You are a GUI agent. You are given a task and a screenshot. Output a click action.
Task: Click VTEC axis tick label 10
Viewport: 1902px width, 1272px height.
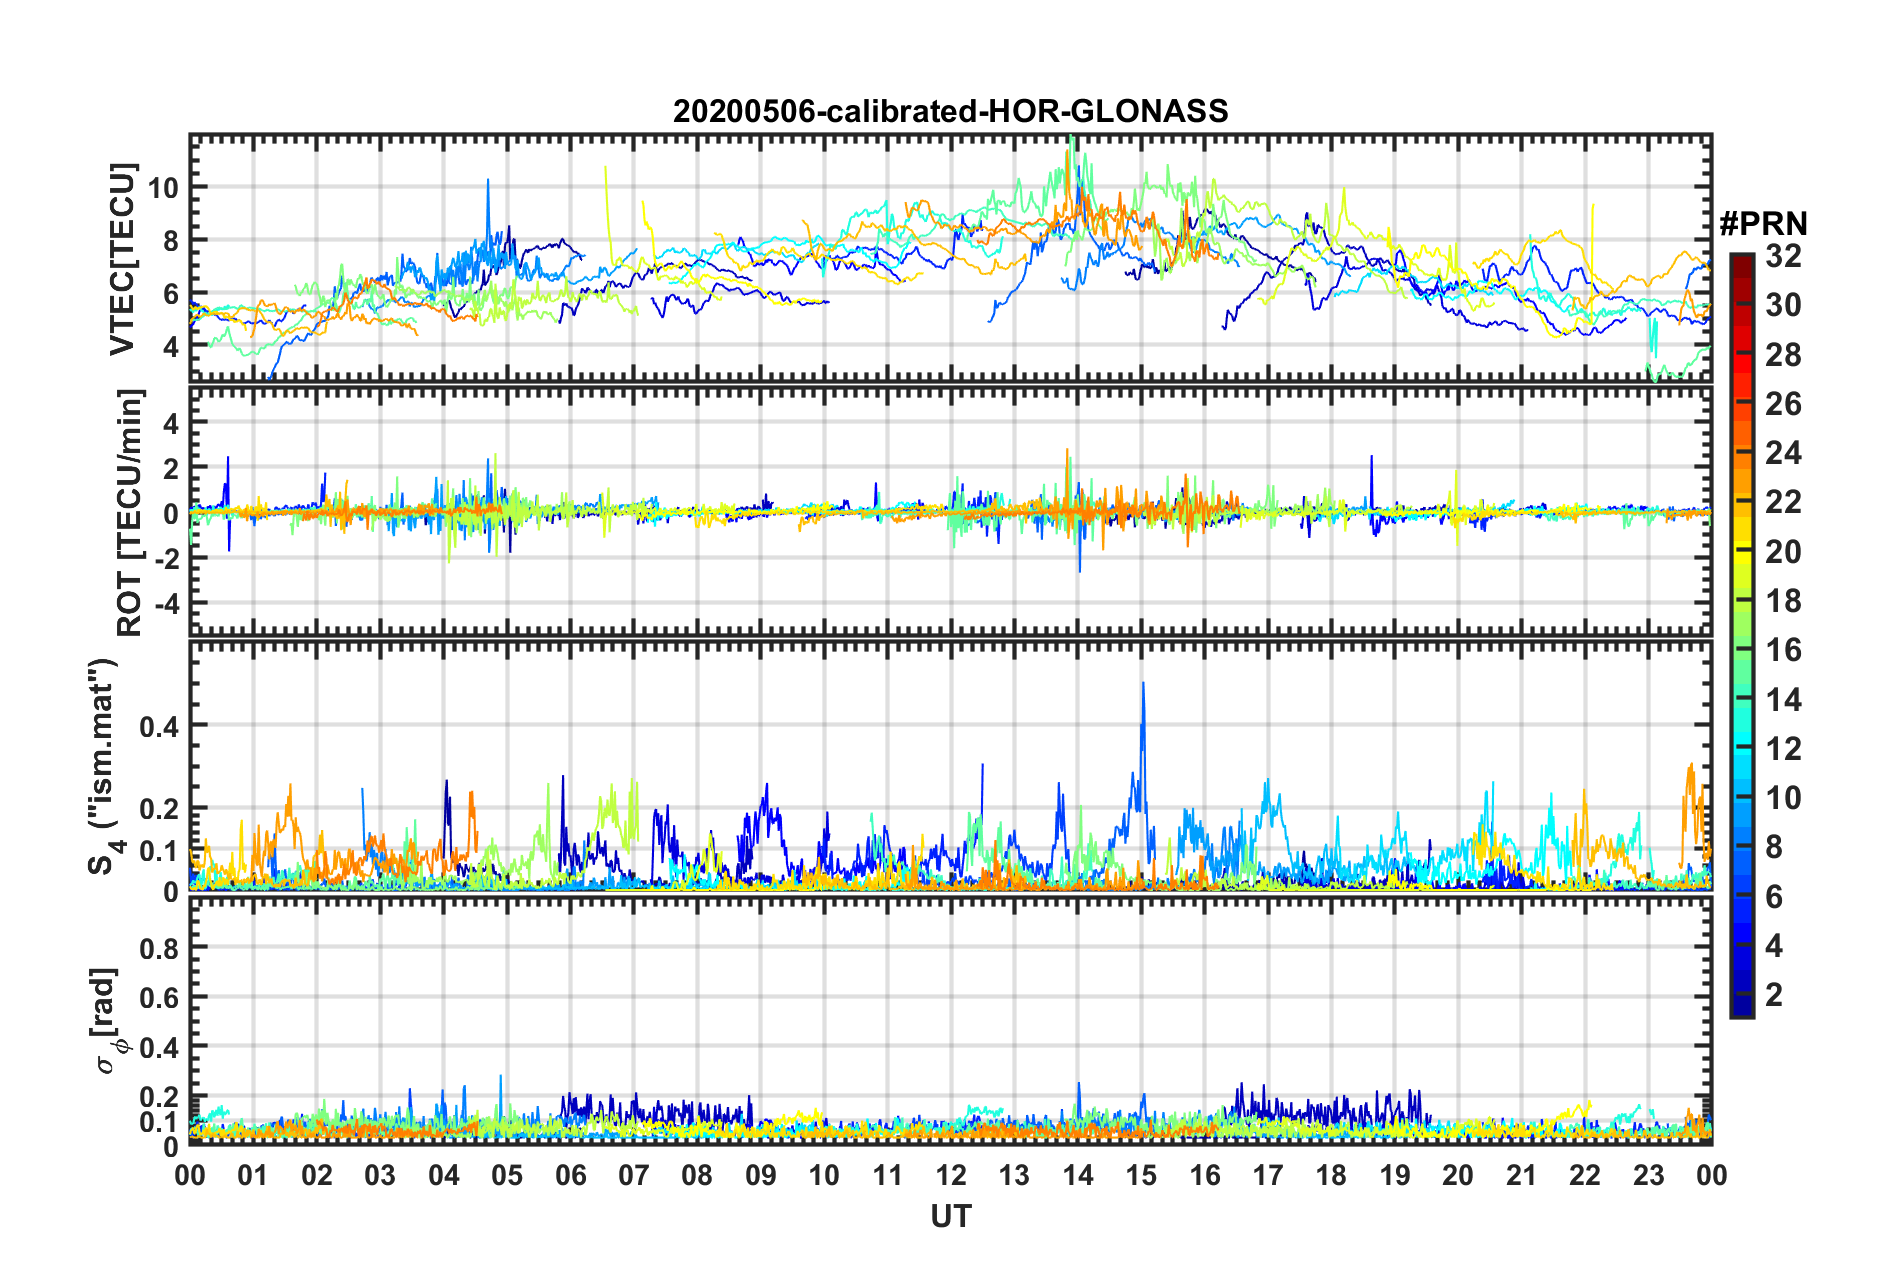point(164,187)
